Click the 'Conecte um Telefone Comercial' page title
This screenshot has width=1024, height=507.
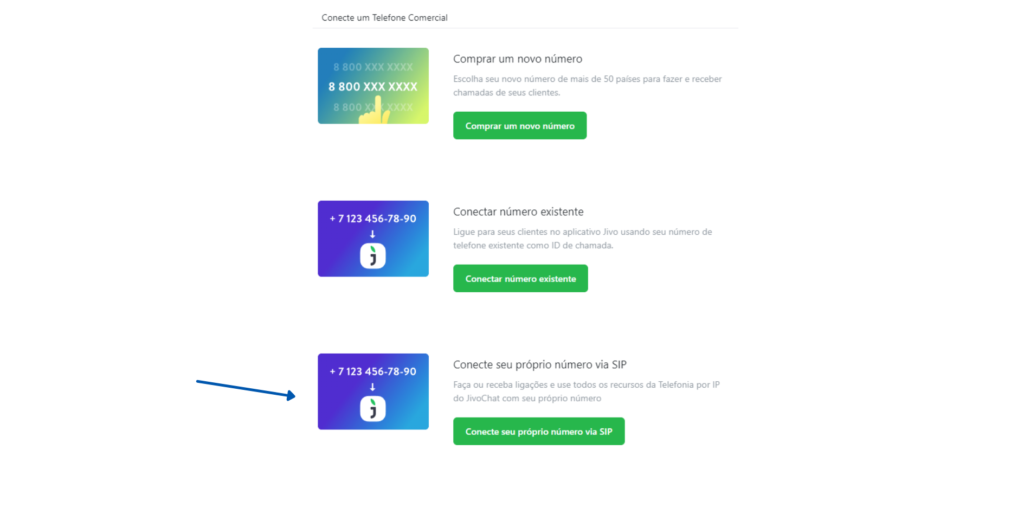(385, 18)
